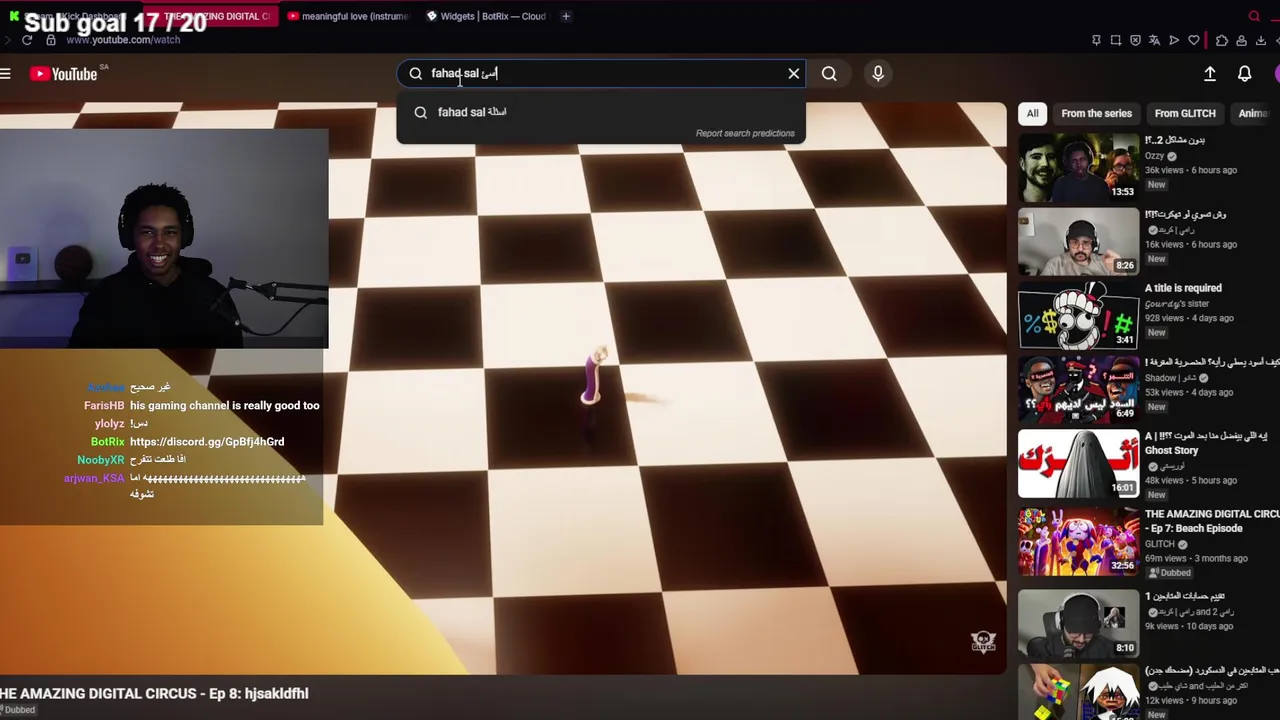The height and width of the screenshot is (720, 1280).
Task: Click inside the YouTube search field
Action: tap(600, 73)
